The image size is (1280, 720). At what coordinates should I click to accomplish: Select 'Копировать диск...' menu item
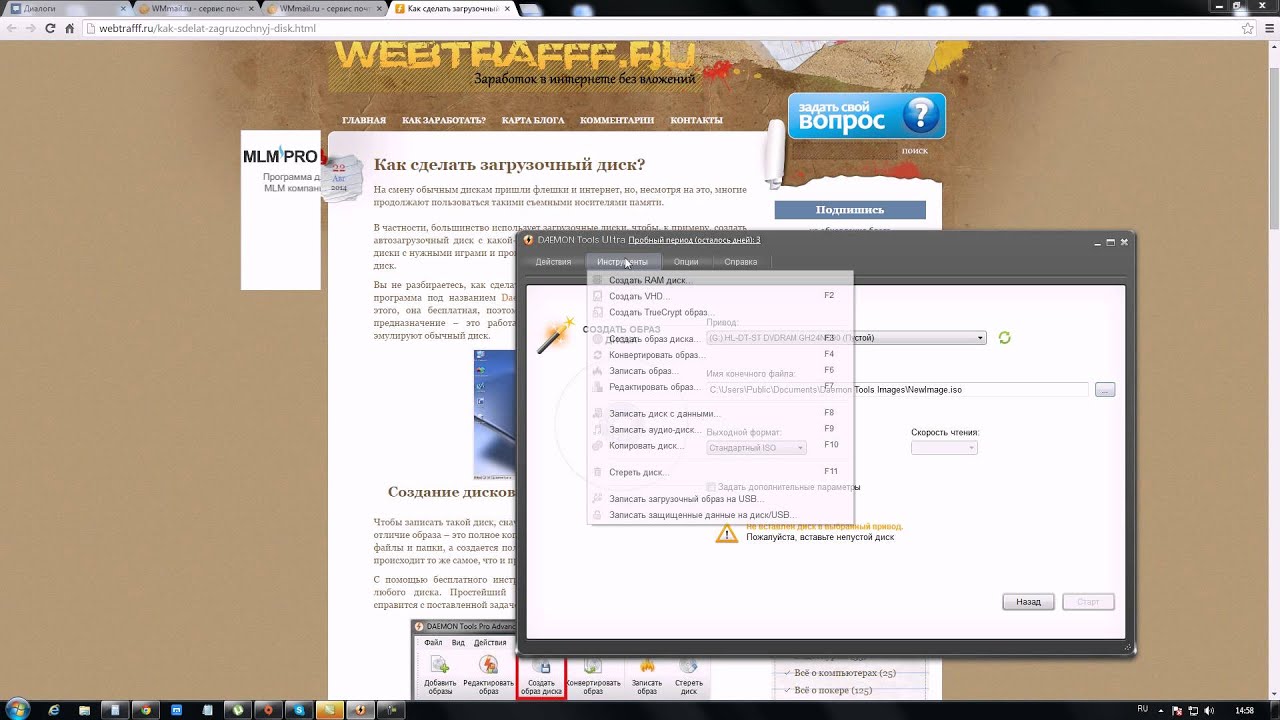point(720,446)
